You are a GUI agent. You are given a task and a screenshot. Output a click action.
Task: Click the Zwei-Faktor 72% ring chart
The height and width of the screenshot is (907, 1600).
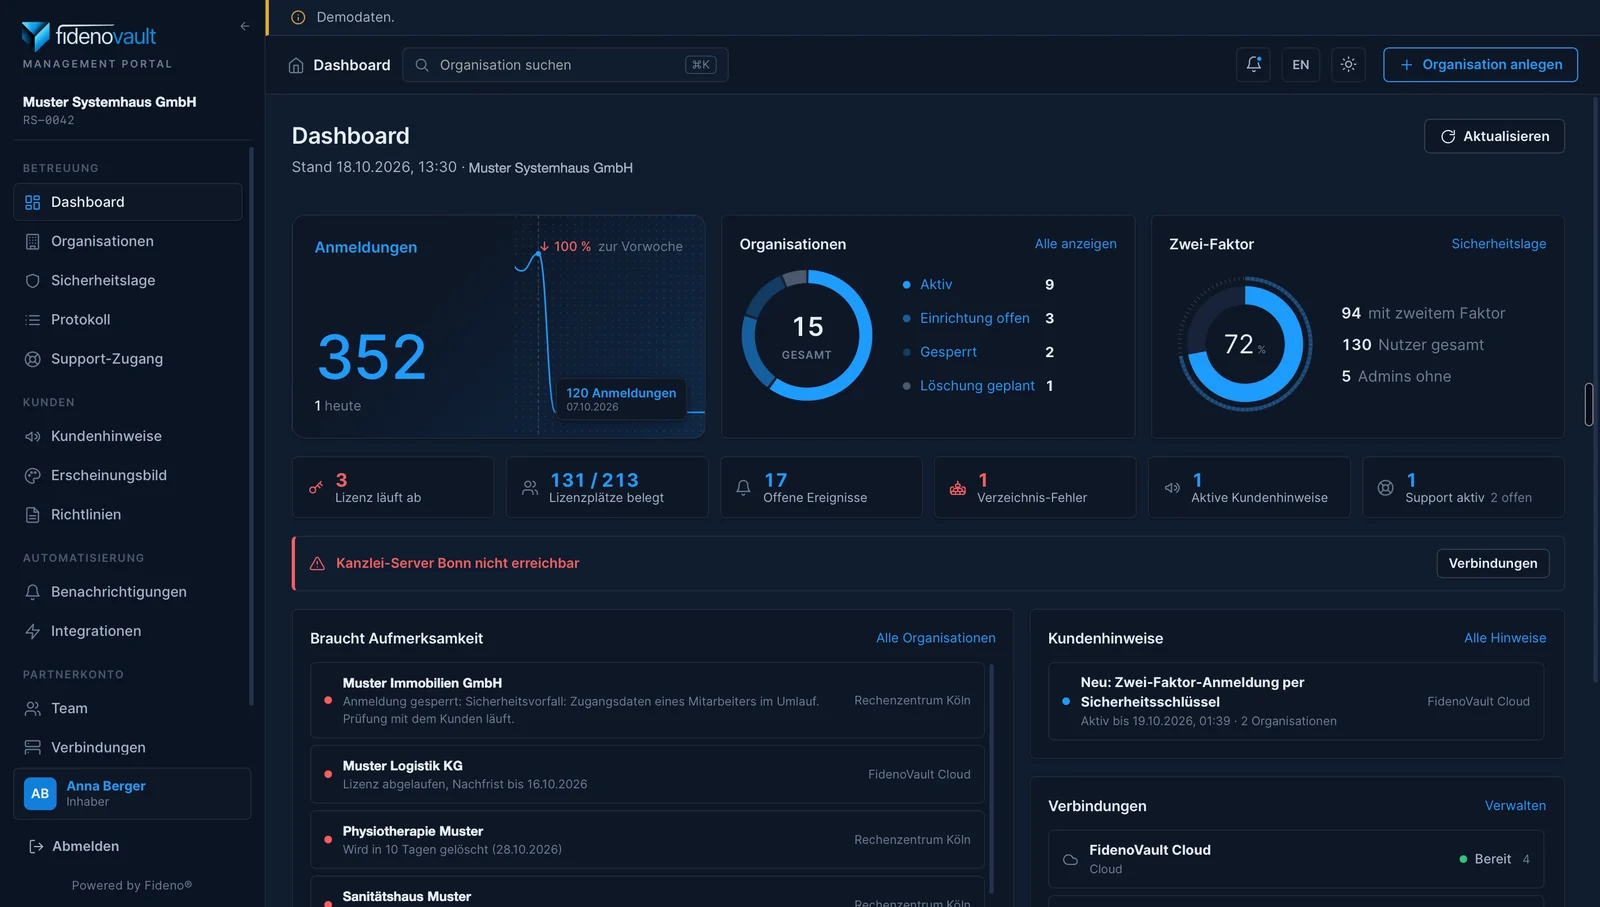pyautogui.click(x=1245, y=344)
